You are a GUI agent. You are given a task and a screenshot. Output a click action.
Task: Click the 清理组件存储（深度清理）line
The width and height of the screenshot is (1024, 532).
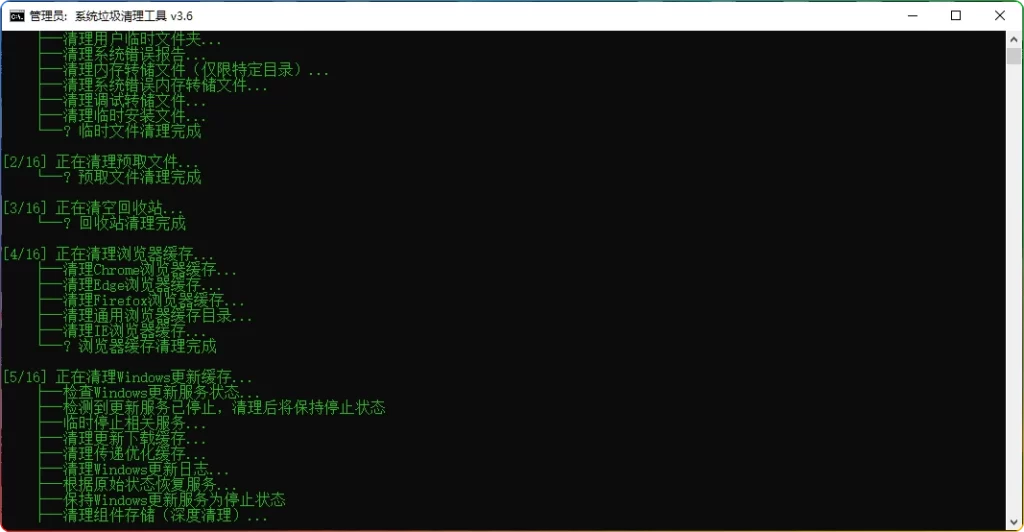[153, 515]
